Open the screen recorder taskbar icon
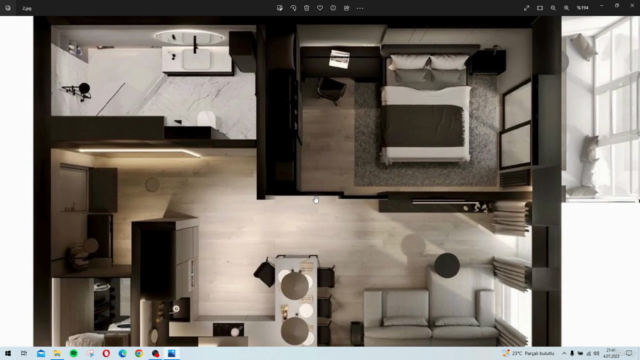 pos(156,353)
